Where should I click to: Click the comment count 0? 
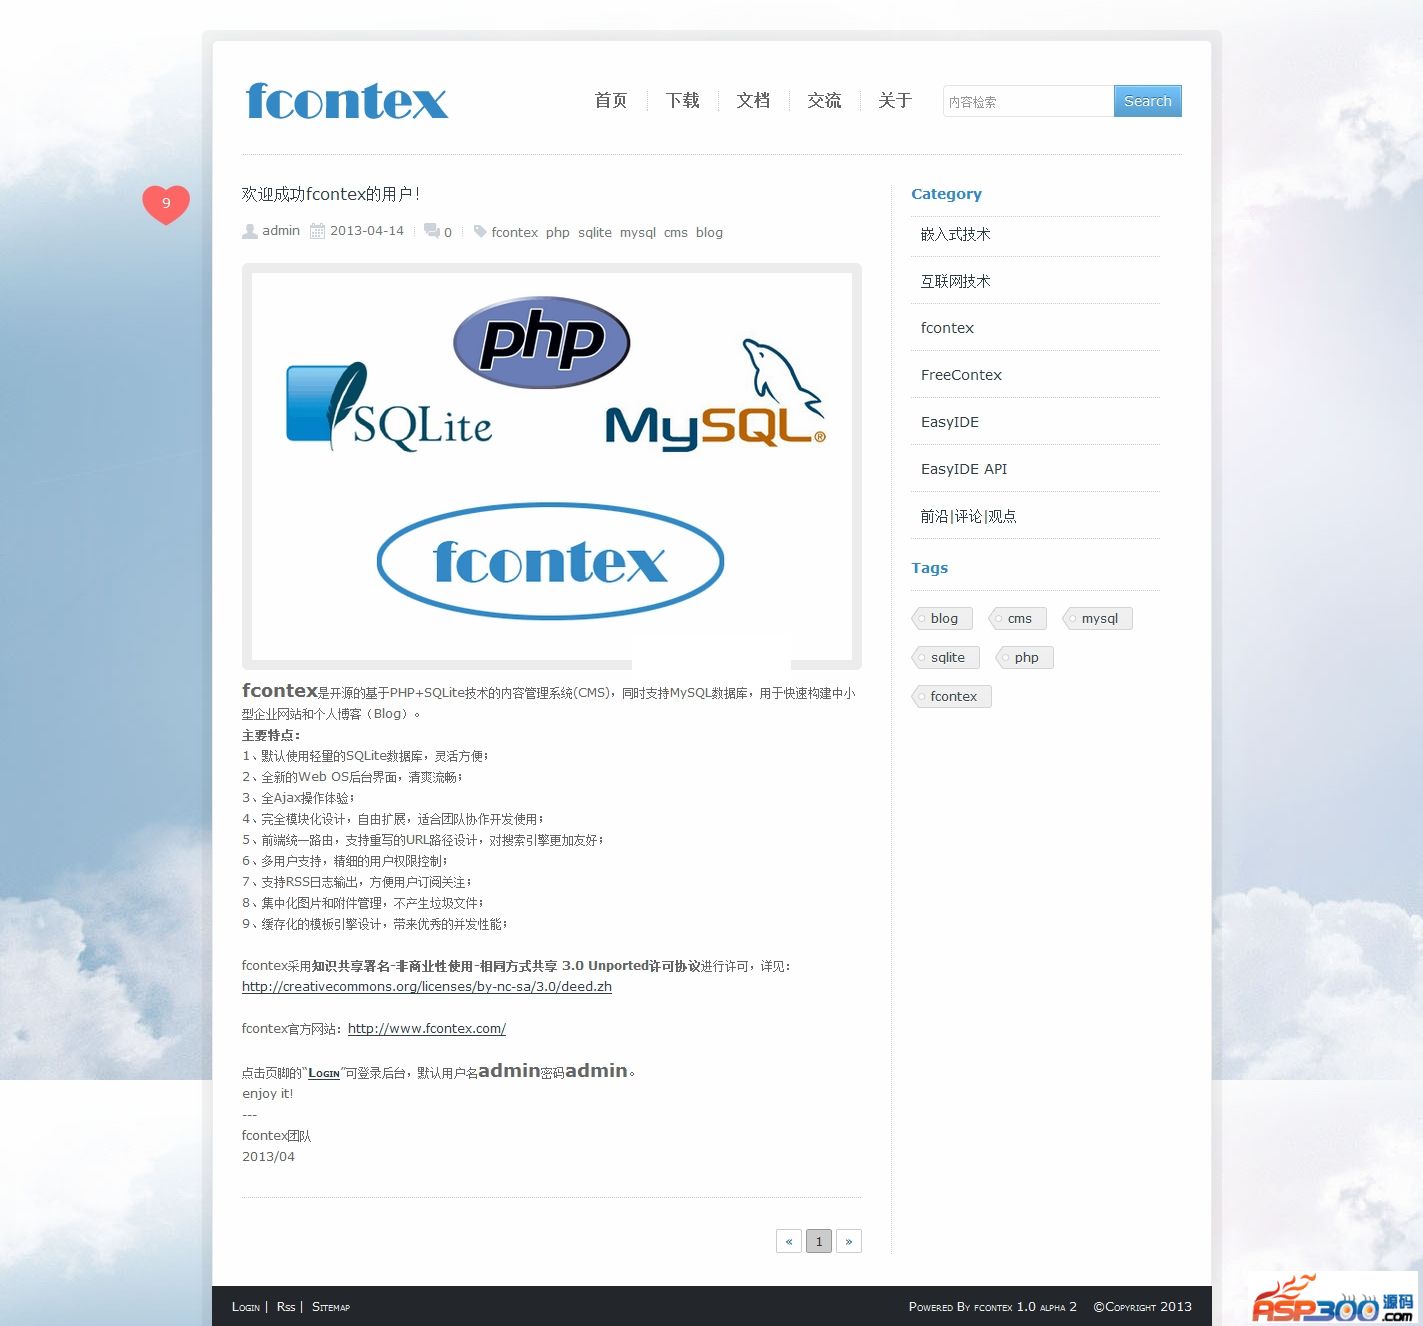tap(448, 232)
